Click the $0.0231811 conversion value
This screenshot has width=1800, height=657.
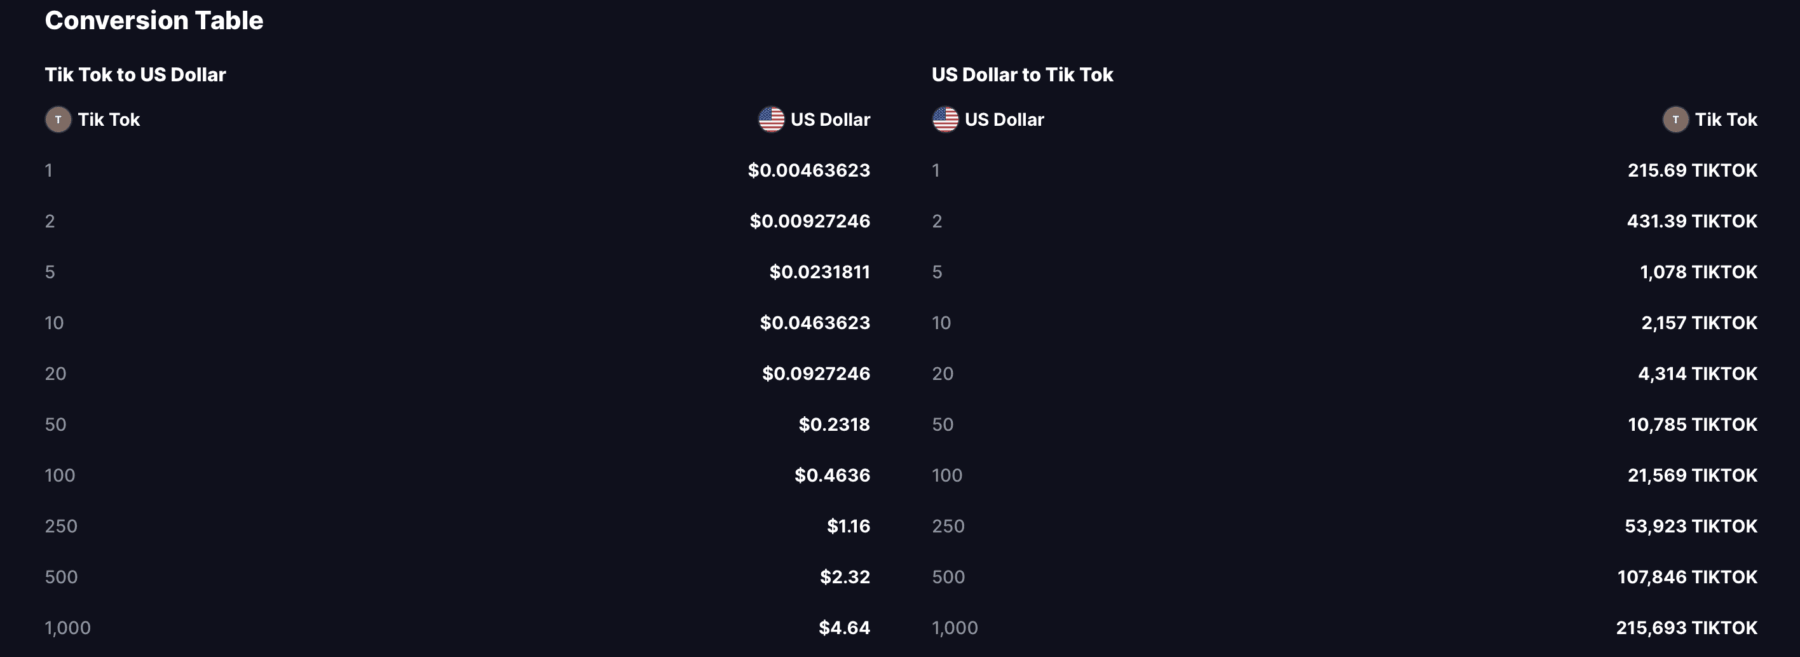[820, 272]
